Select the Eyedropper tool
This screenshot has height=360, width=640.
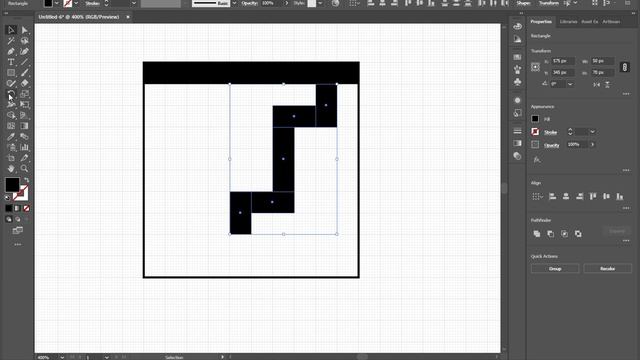click(x=11, y=136)
